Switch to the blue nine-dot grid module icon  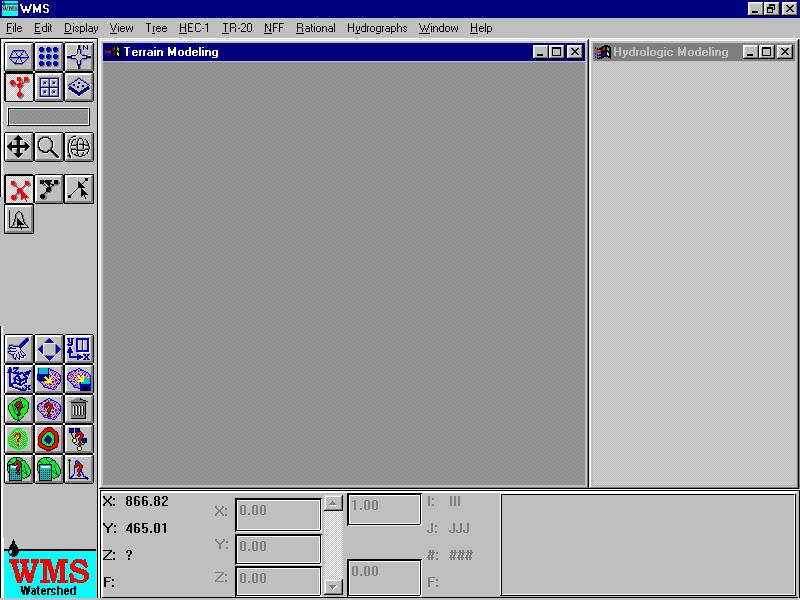(x=49, y=57)
